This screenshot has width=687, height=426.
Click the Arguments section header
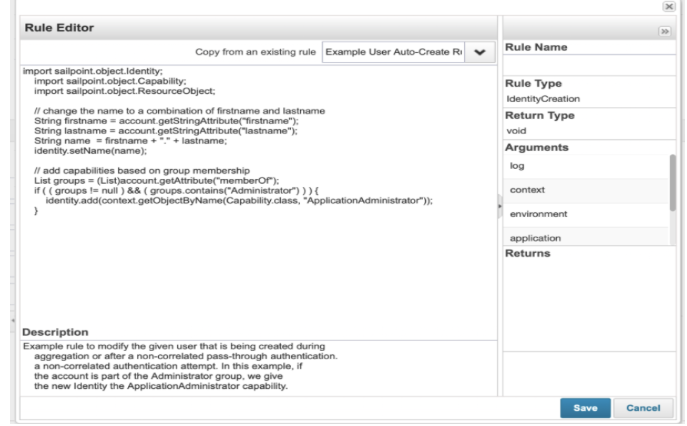(537, 148)
